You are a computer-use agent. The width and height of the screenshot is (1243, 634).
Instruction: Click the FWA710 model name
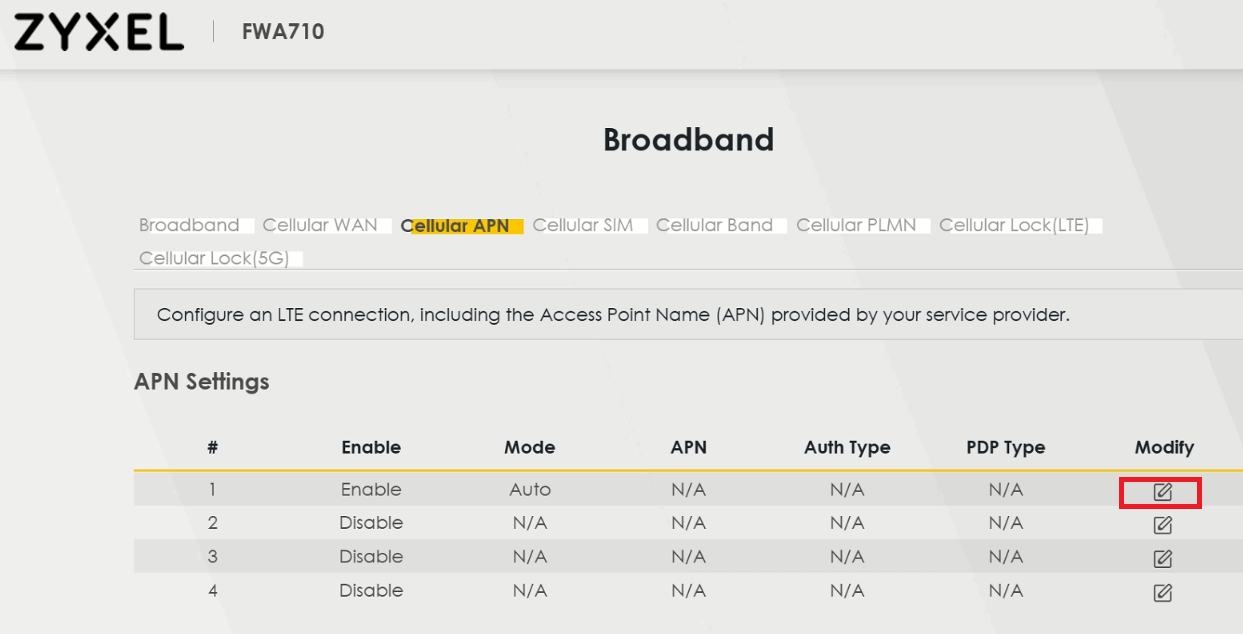(x=283, y=32)
